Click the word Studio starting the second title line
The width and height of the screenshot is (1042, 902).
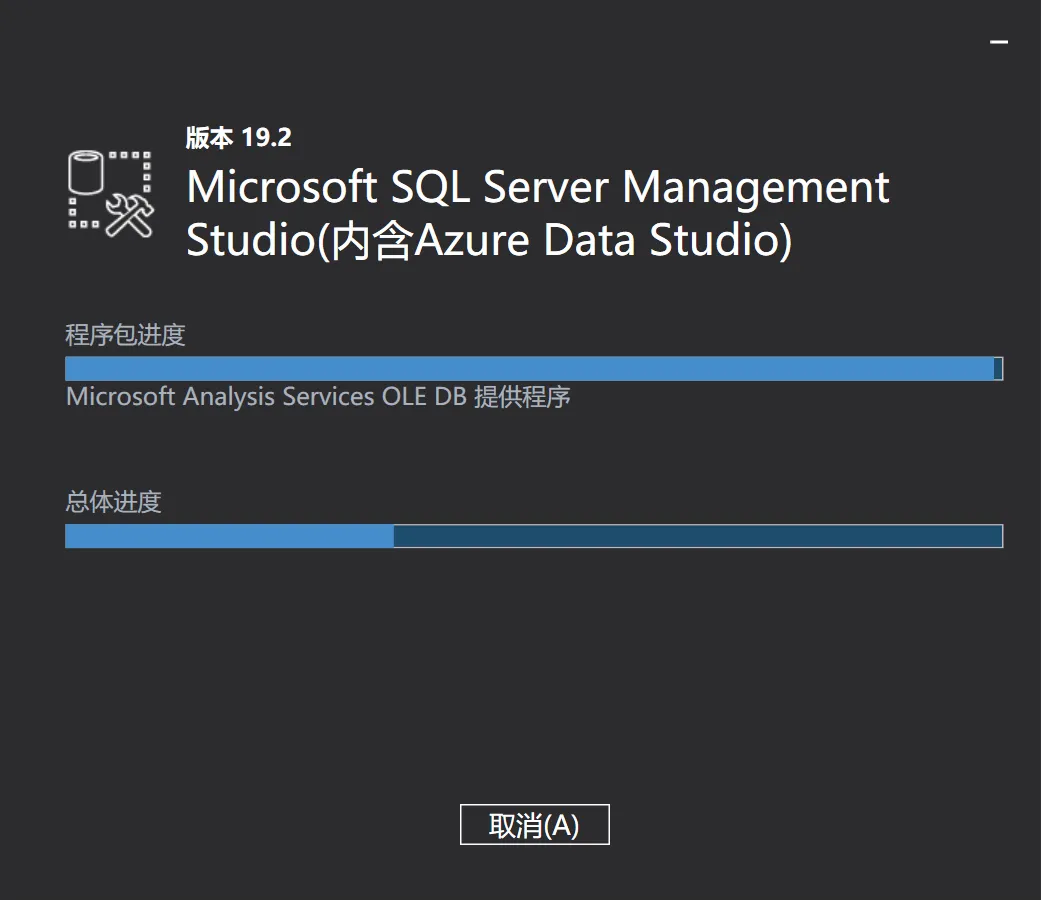click(250, 241)
